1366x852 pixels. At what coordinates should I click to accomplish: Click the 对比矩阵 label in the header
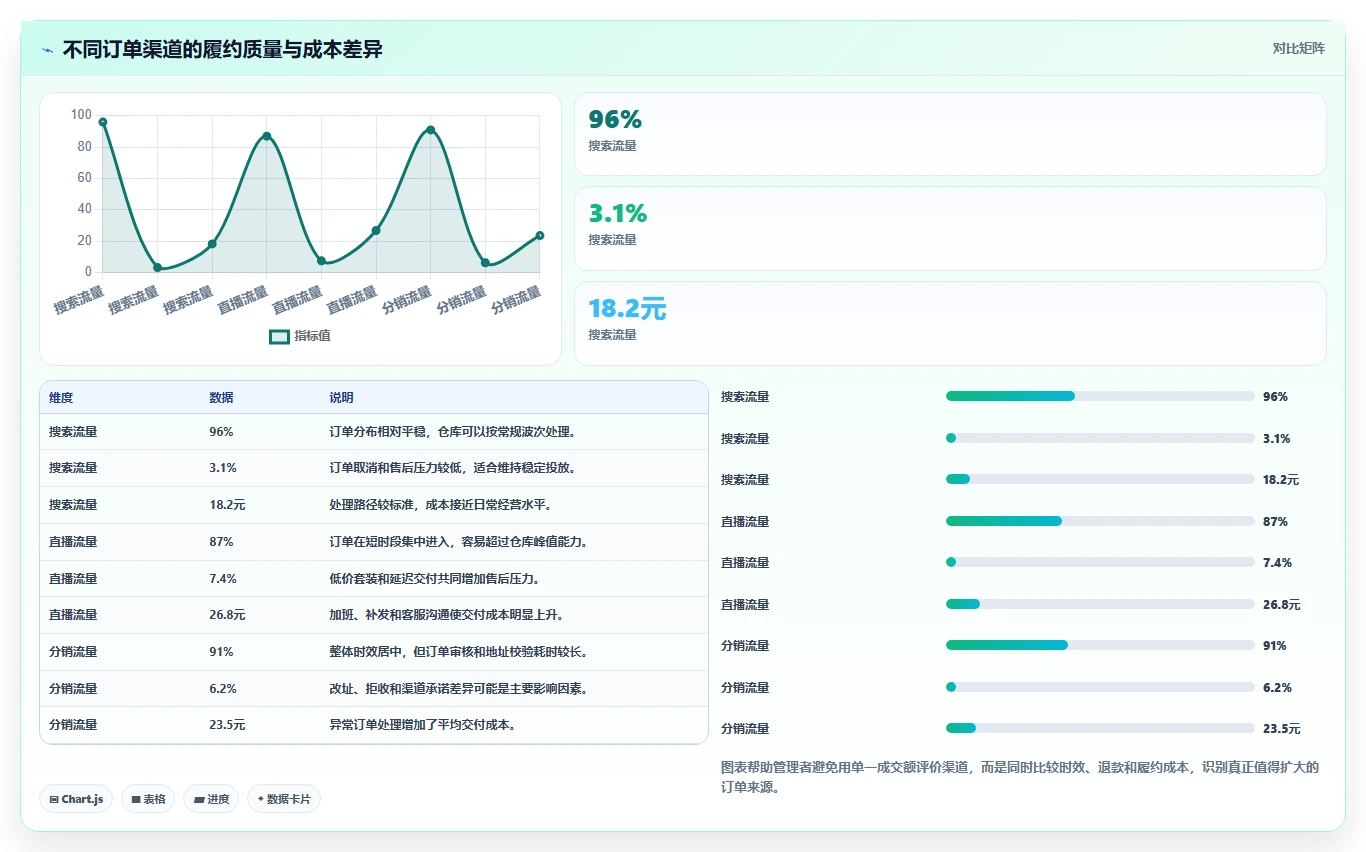pos(1298,49)
